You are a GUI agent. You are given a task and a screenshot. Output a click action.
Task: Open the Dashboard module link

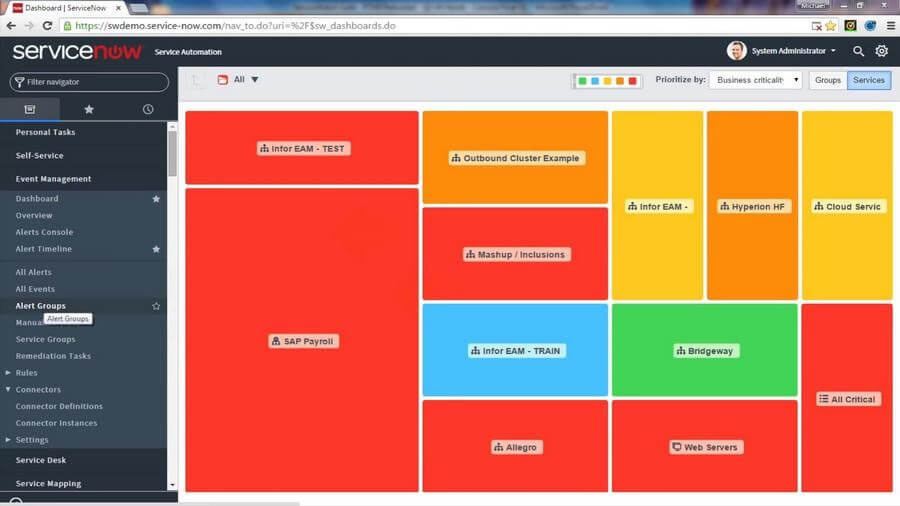point(37,198)
